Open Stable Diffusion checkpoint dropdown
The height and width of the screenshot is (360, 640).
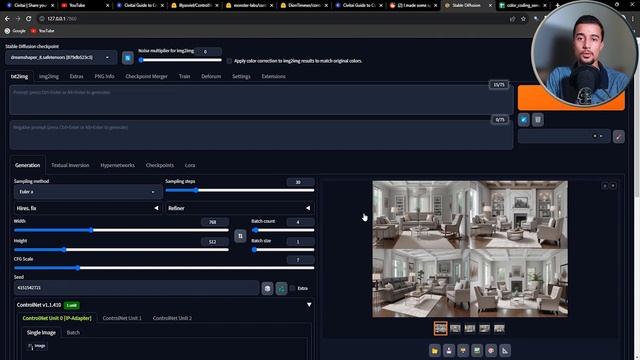[x=60, y=58]
